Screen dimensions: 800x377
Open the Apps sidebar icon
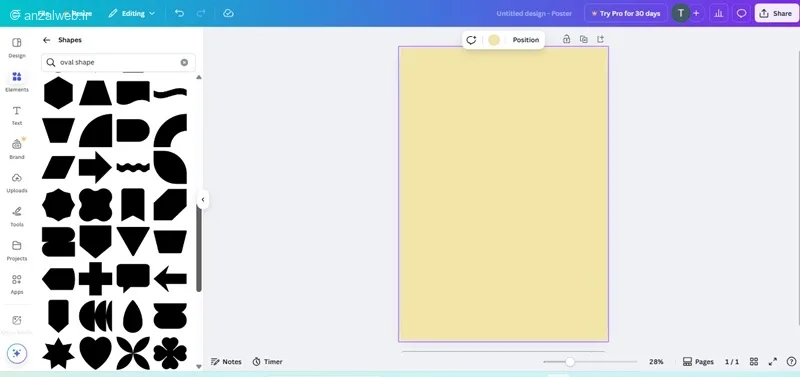[17, 284]
